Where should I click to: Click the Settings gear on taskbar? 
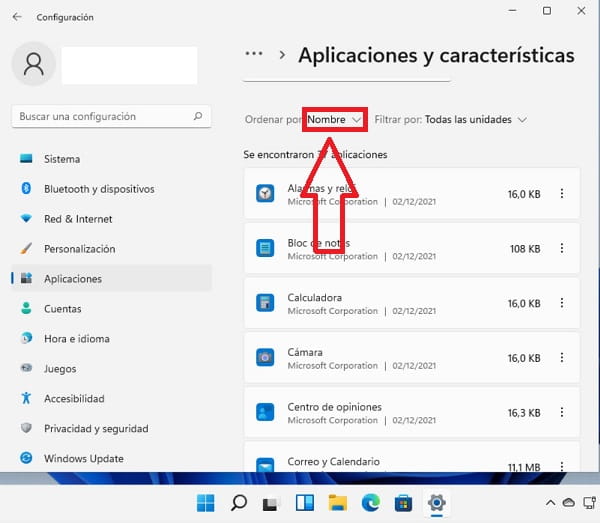tap(437, 503)
